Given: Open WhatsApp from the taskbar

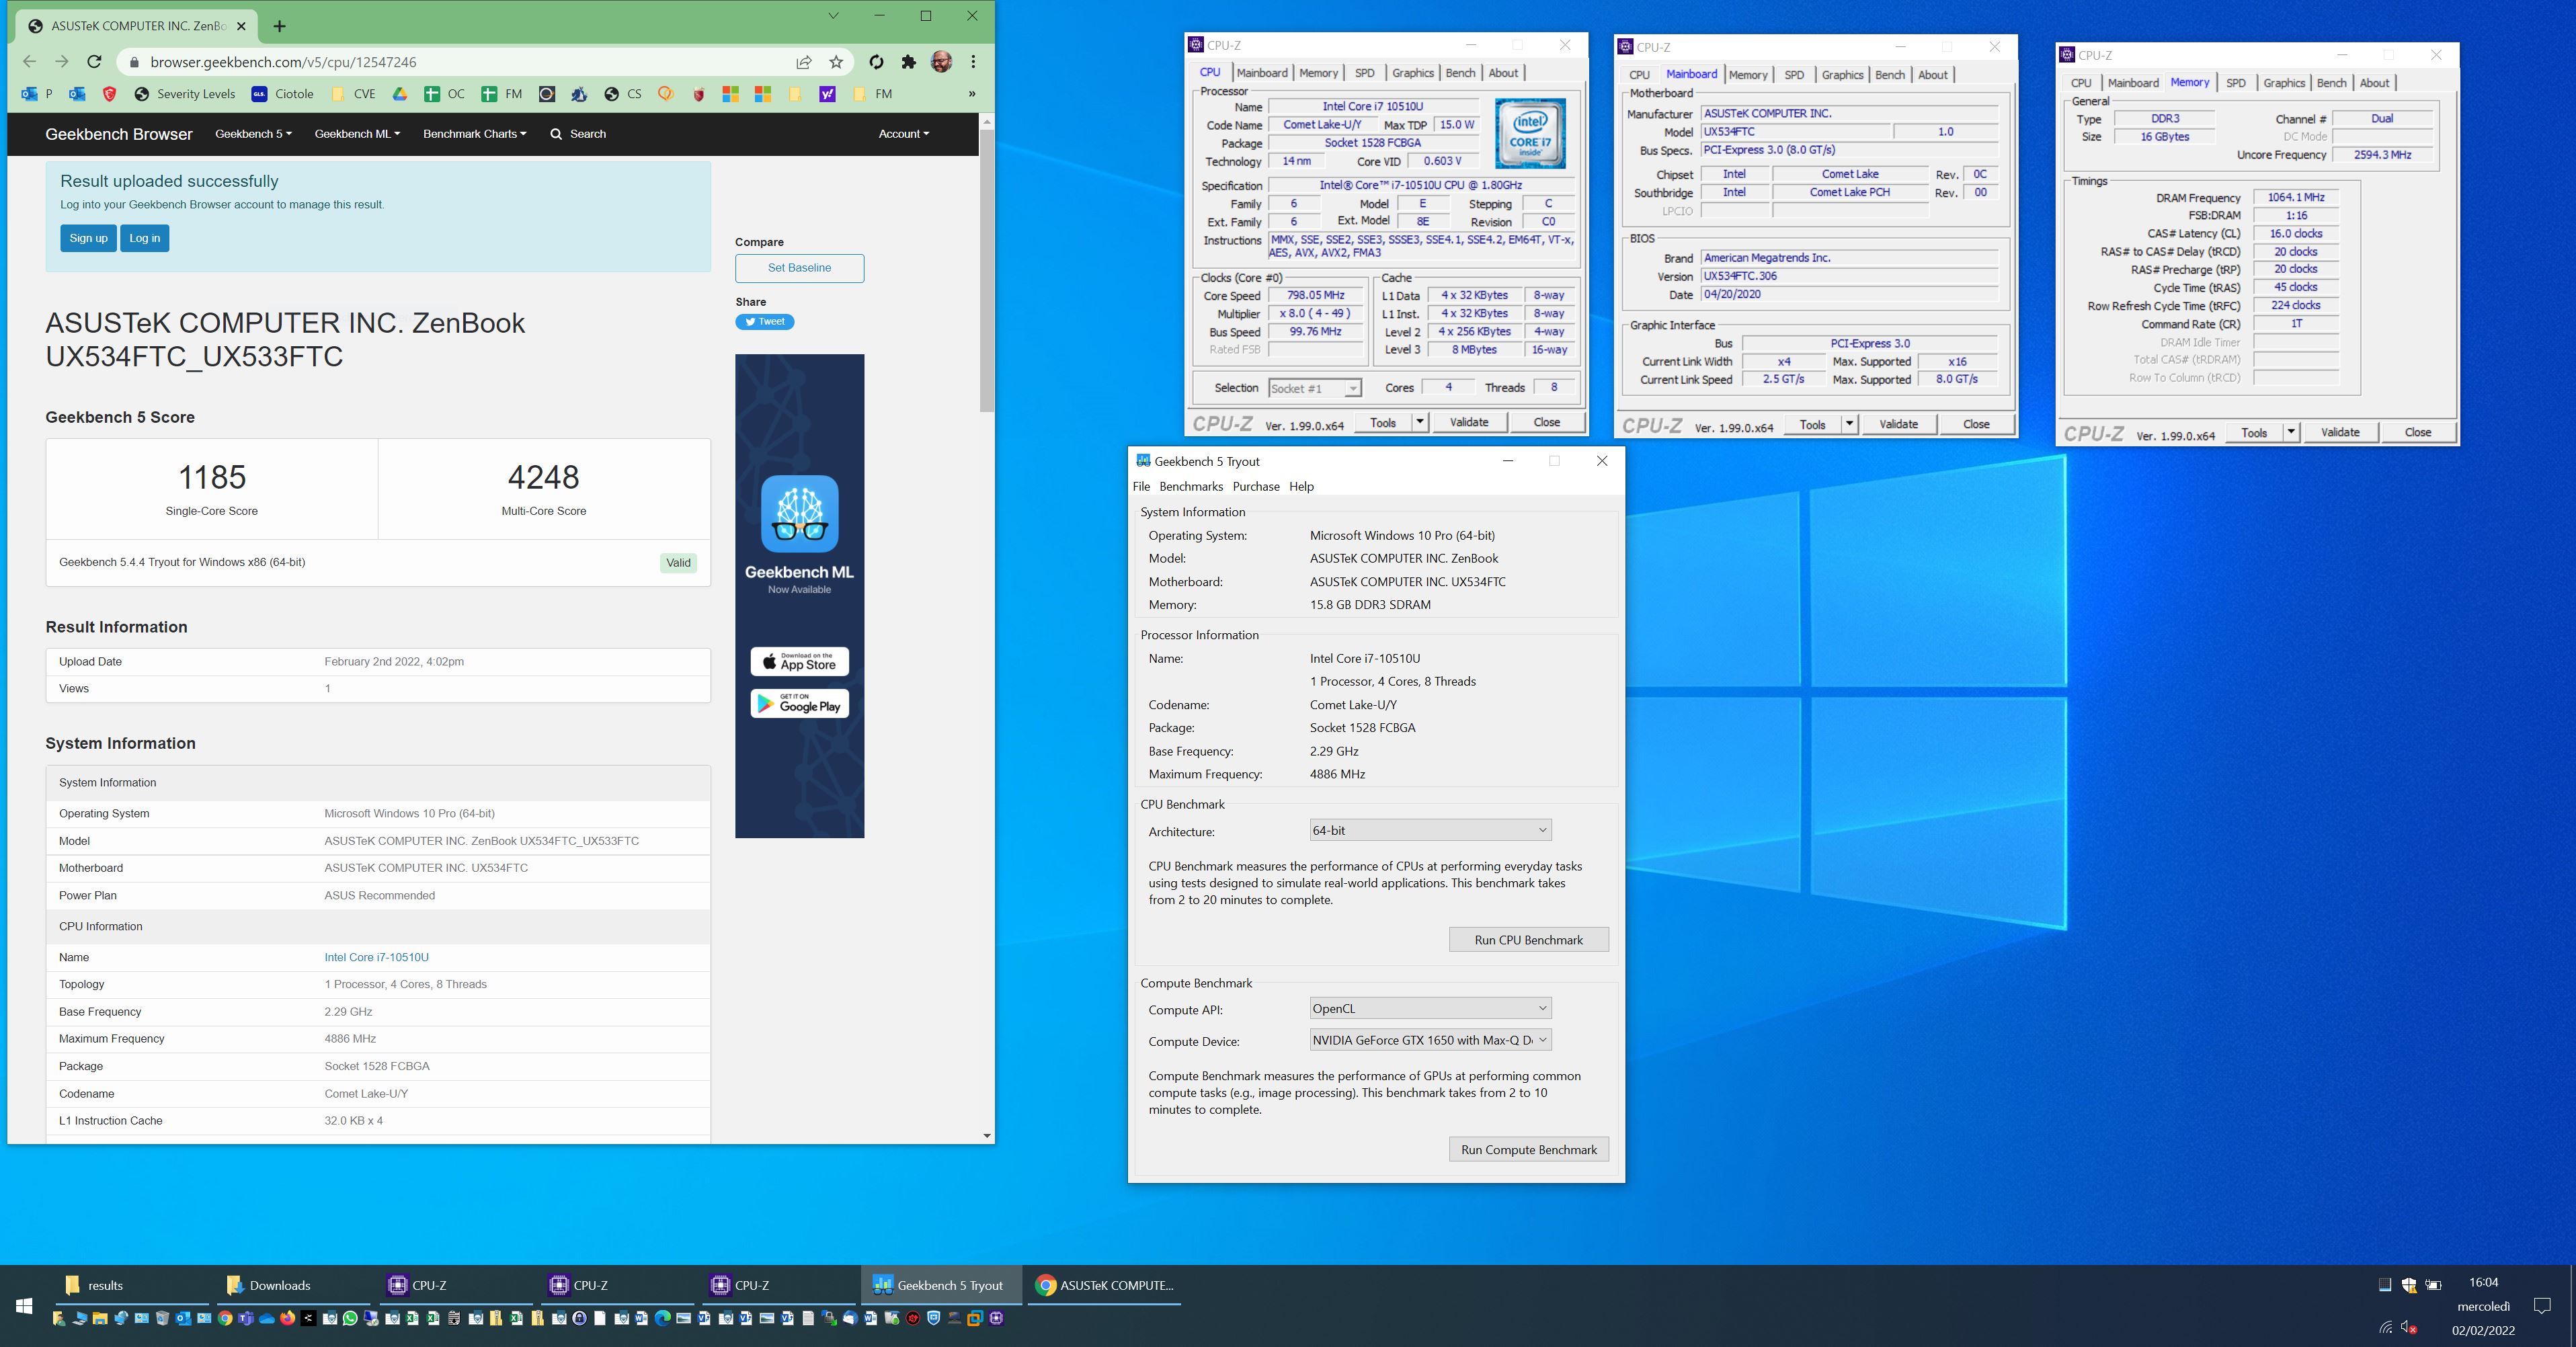Looking at the screenshot, I should pos(350,1318).
